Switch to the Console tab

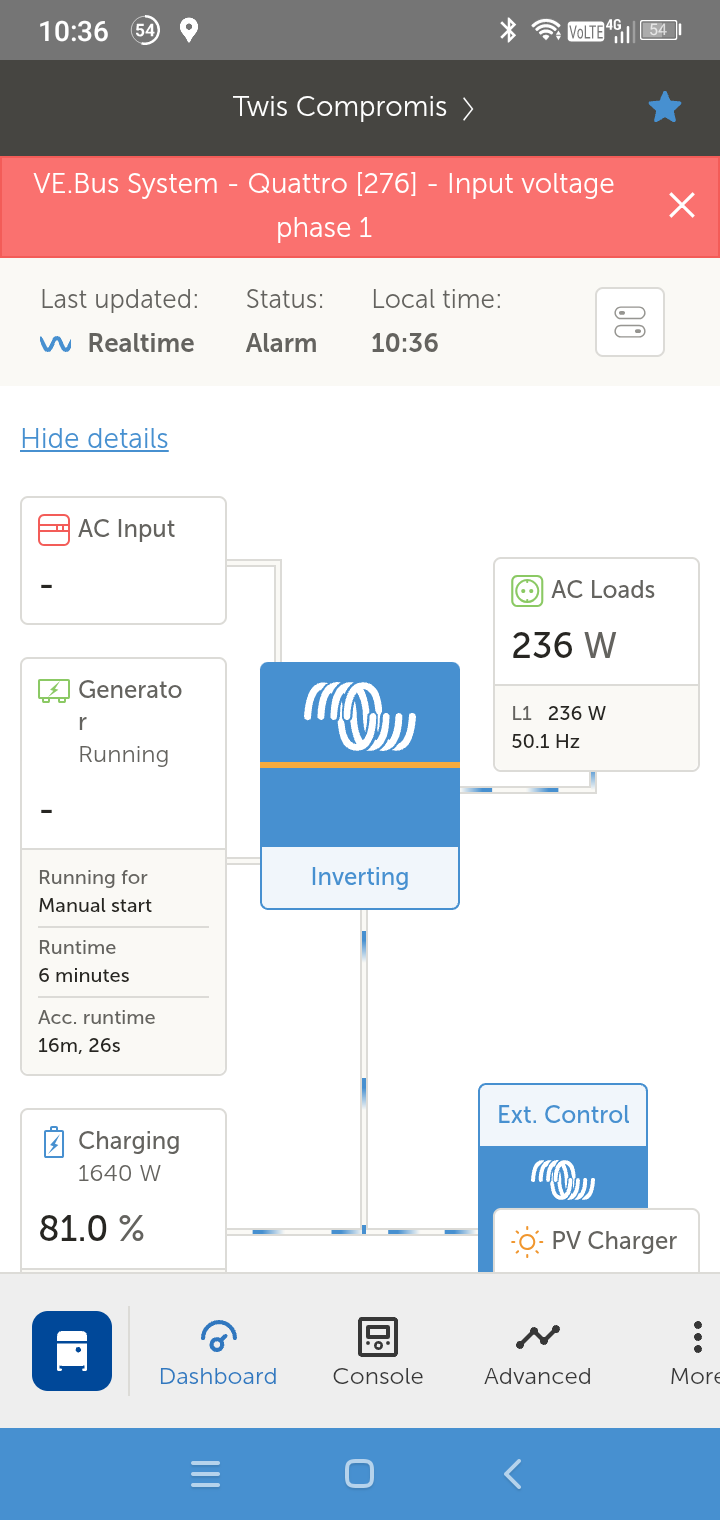(x=377, y=1352)
